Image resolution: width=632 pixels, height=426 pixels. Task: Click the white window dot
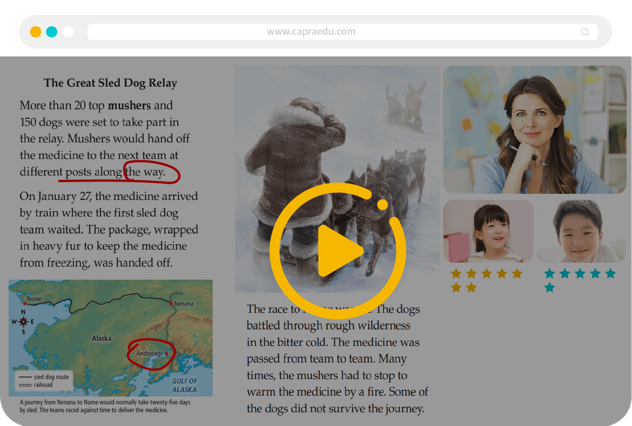[x=68, y=32]
